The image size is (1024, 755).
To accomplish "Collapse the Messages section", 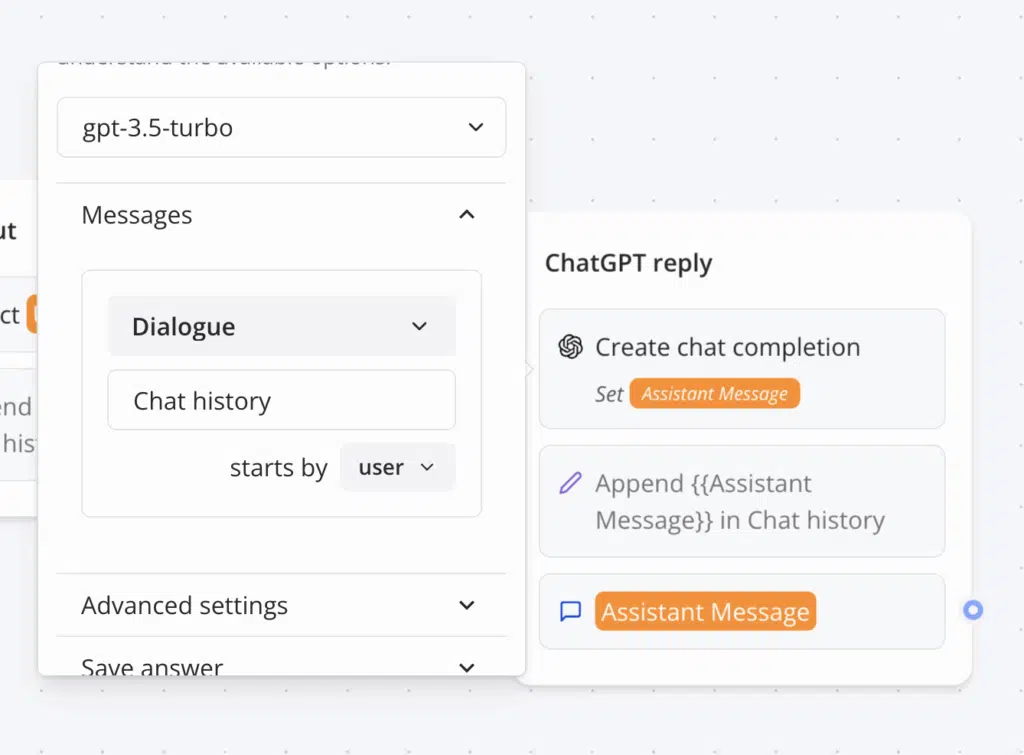I will (466, 215).
